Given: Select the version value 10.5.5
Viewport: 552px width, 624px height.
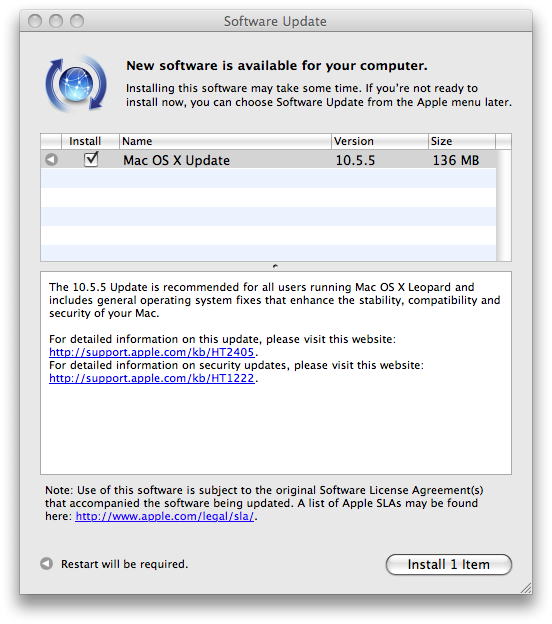Looking at the screenshot, I should [355, 160].
